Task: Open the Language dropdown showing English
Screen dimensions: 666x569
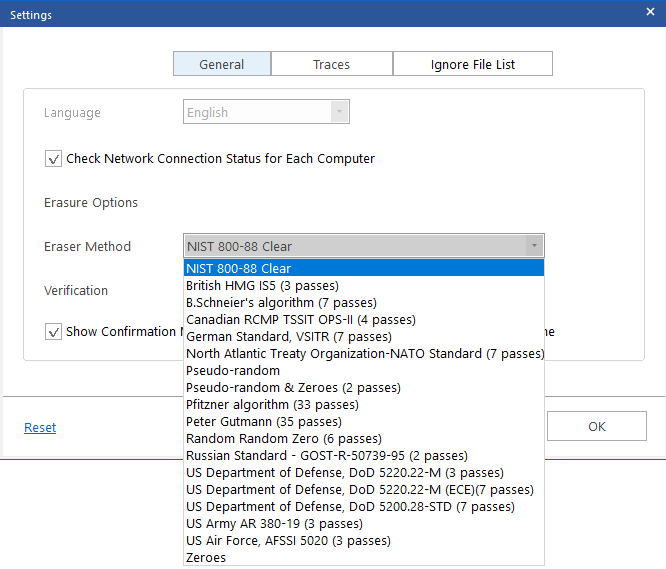Action: point(266,112)
